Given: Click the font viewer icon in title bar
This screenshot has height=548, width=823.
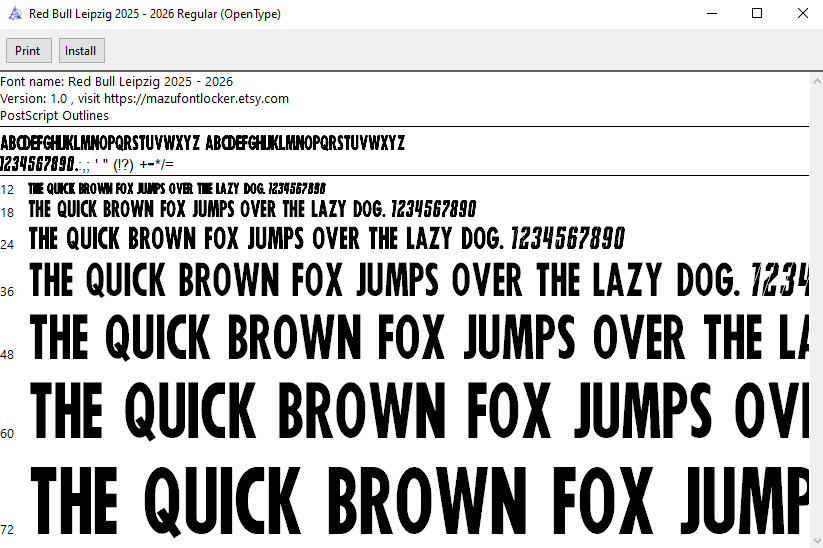Looking at the screenshot, I should click(x=14, y=14).
